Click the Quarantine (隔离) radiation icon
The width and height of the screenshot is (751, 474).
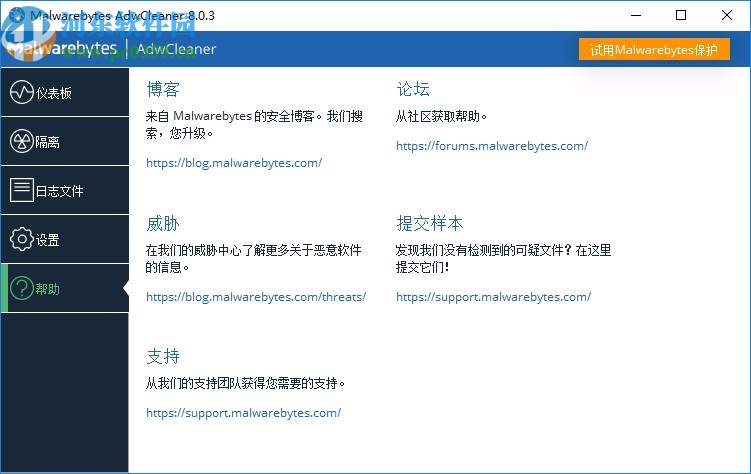(x=22, y=141)
